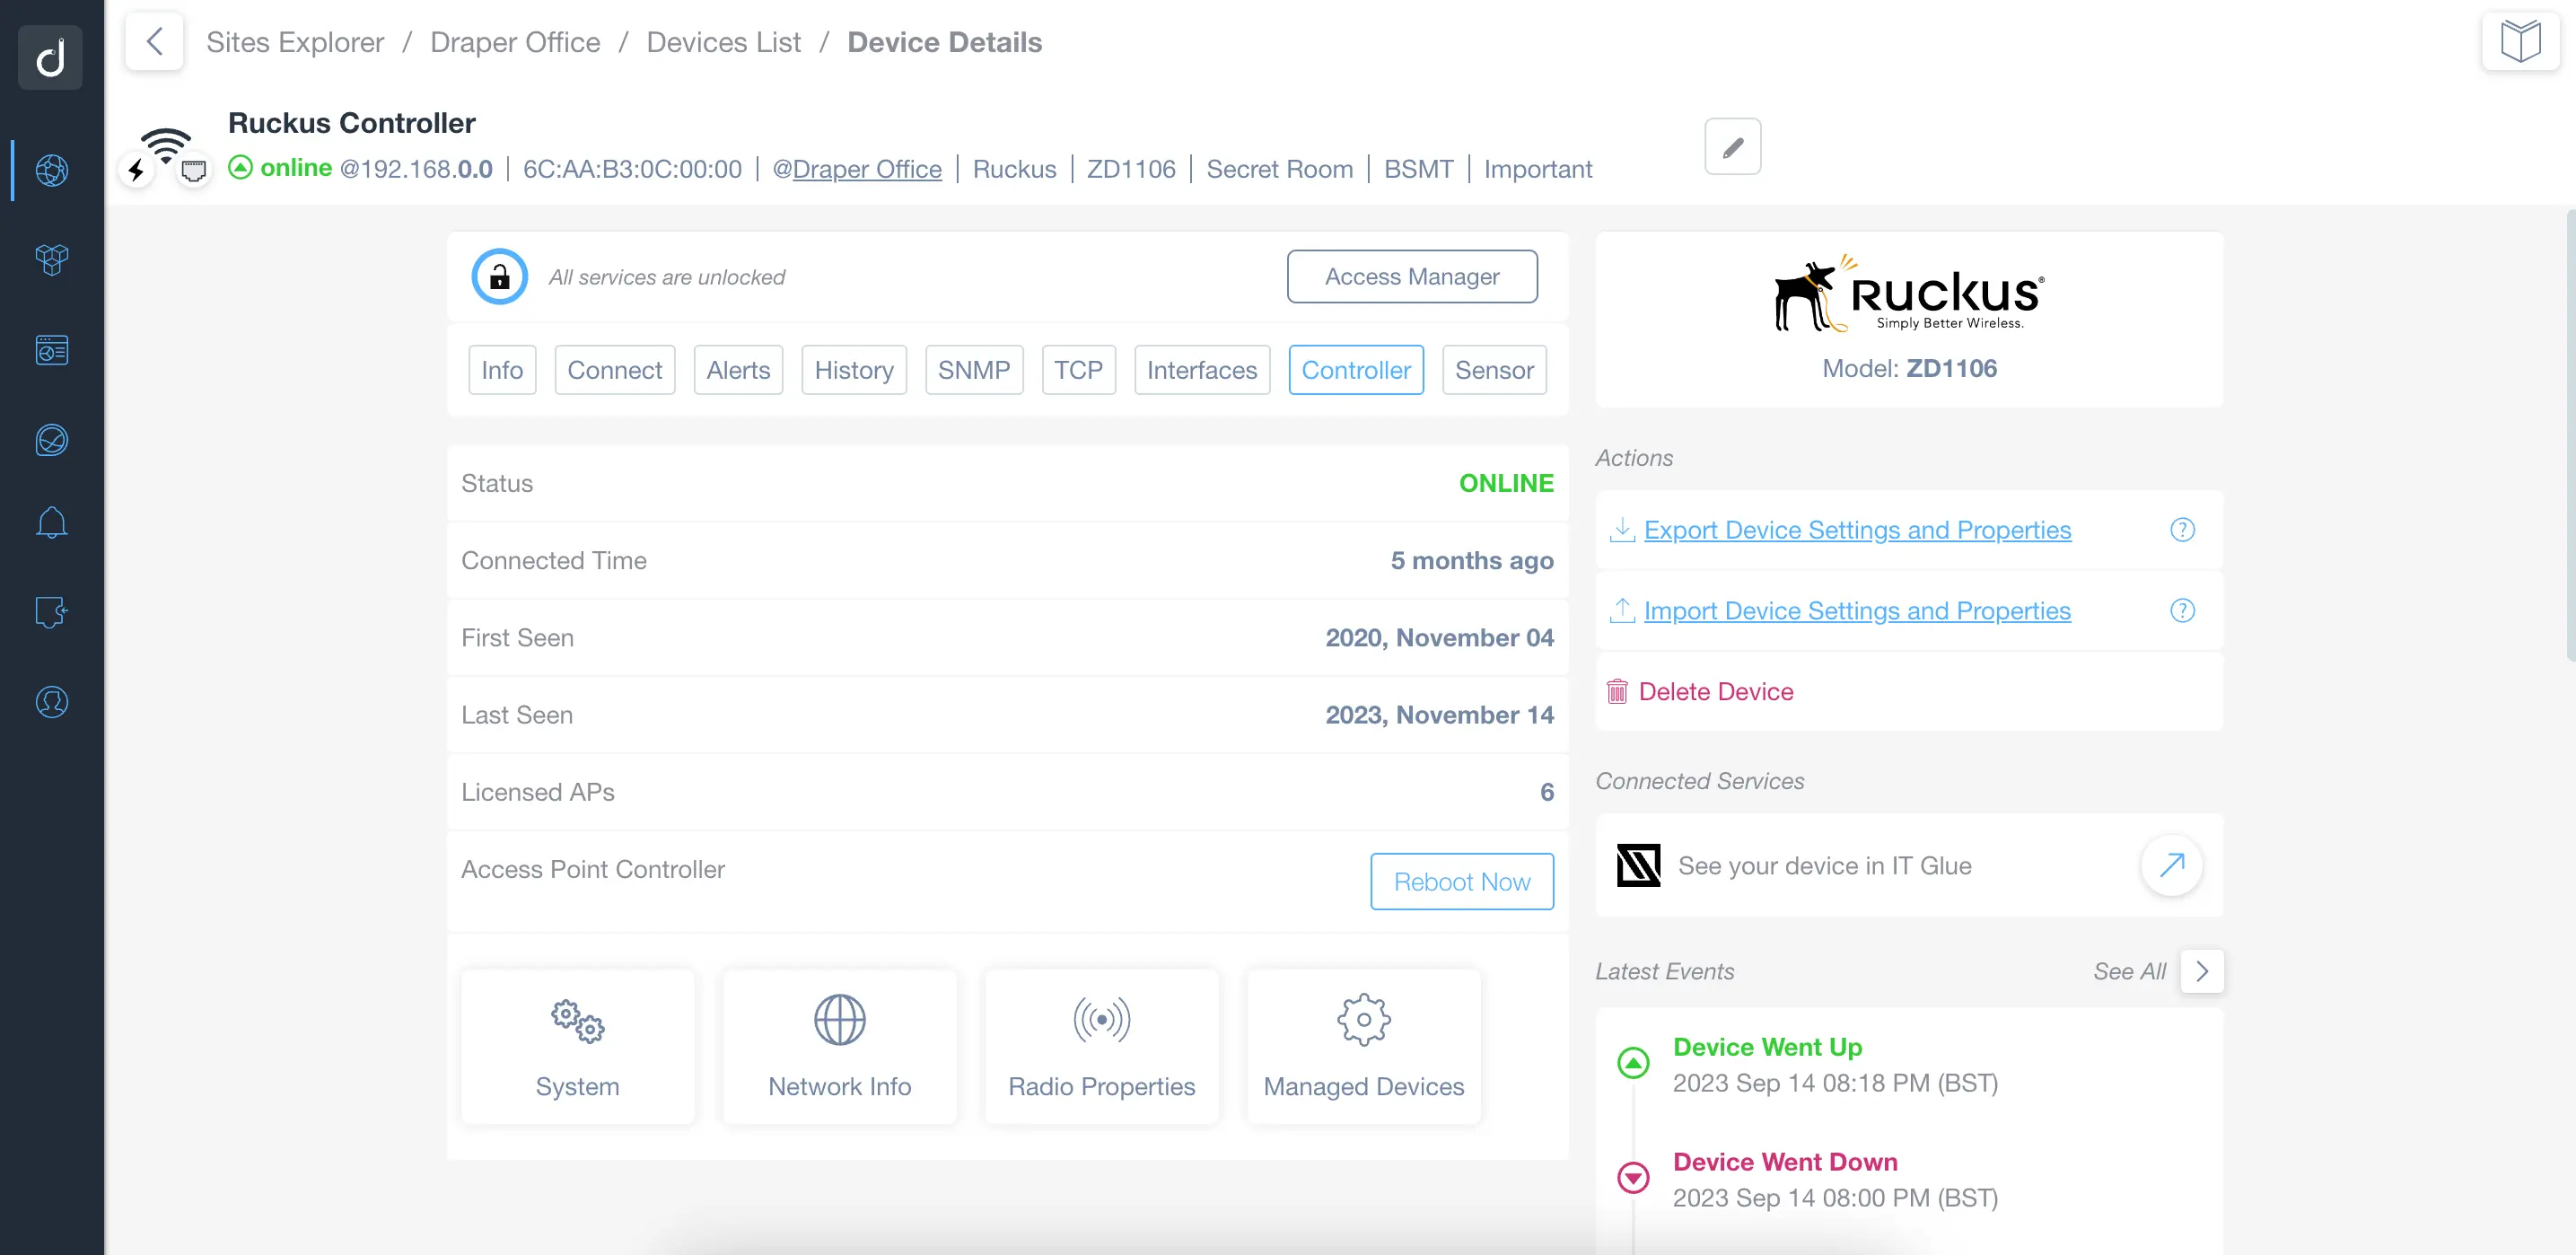The height and width of the screenshot is (1255, 2576).
Task: Open the dashboard list icon in sidebar
Action: point(52,350)
